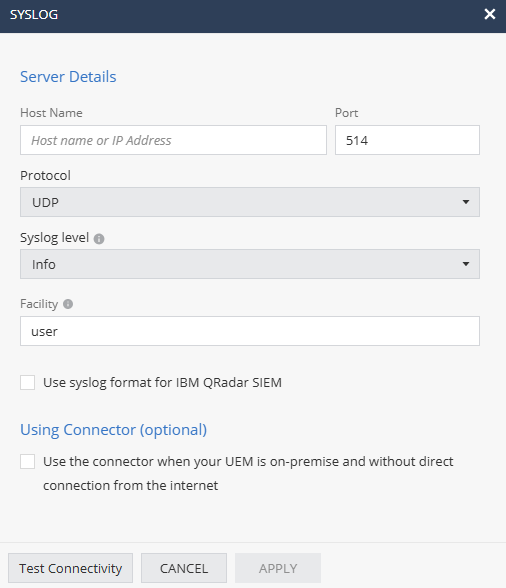The image size is (506, 588).
Task: Select the Facility field containing user
Action: coord(250,331)
